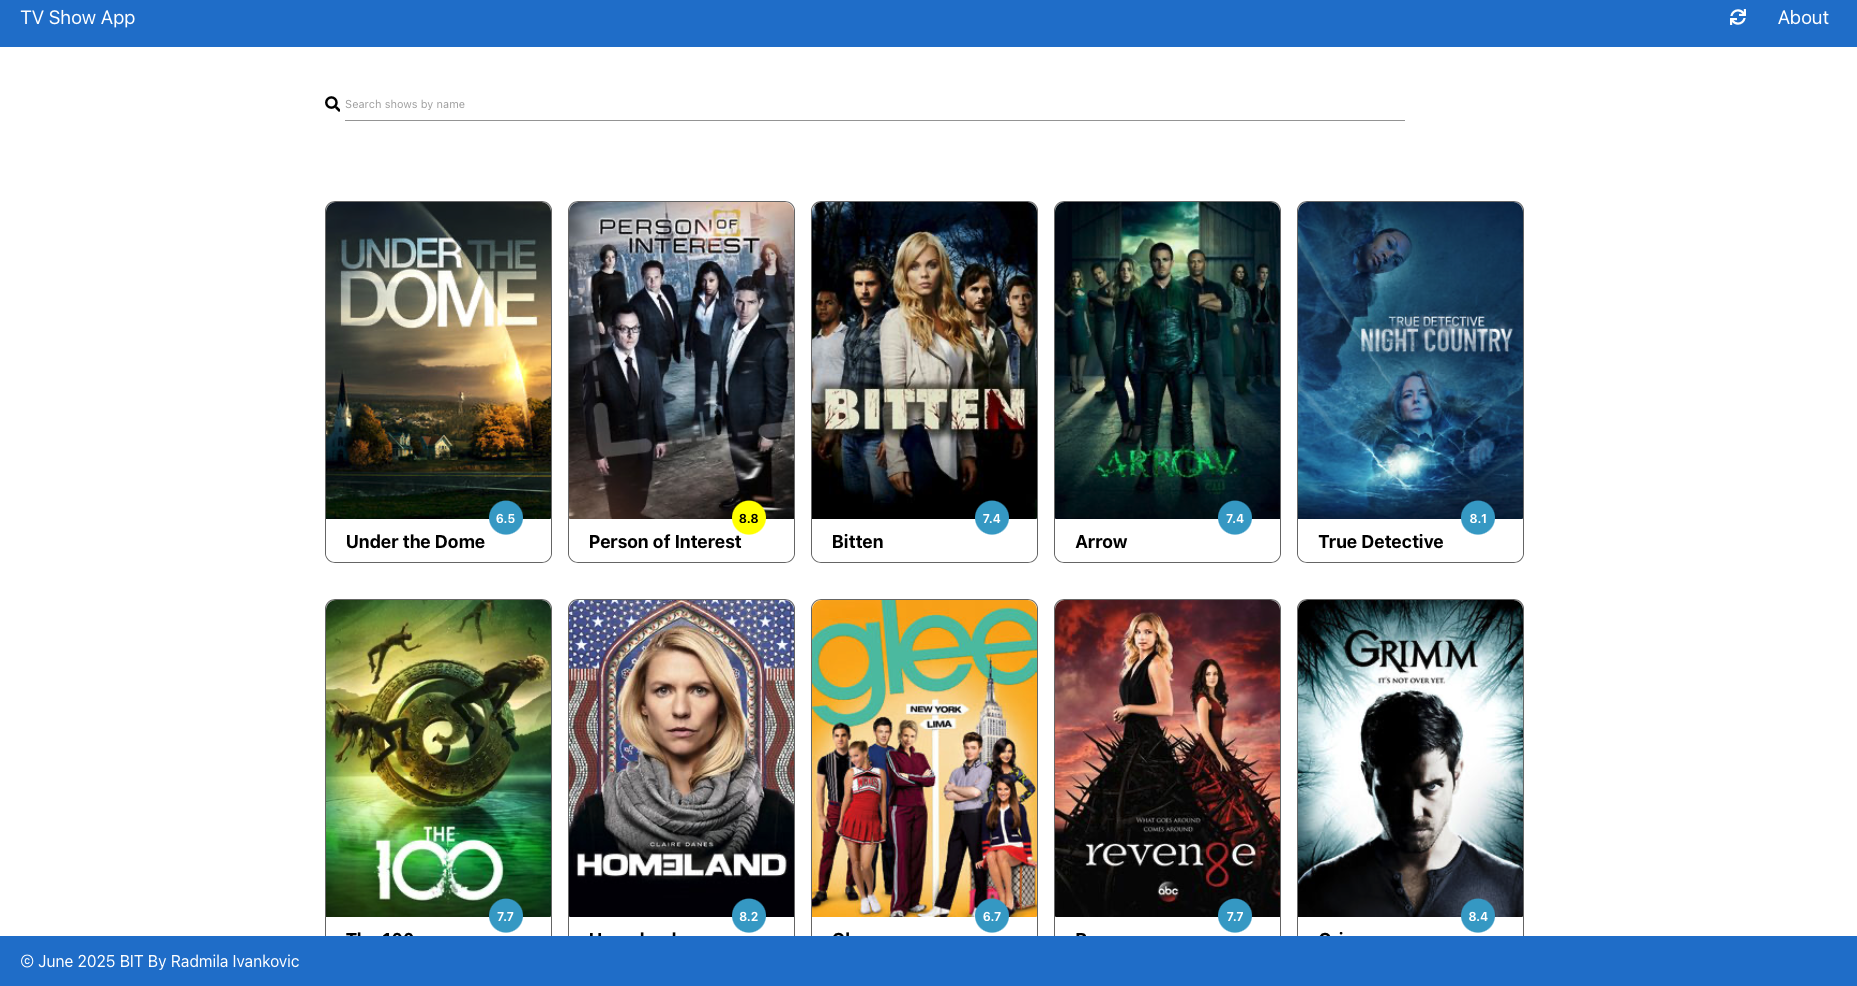This screenshot has width=1857, height=986.
Task: Click the refresh icon in header
Action: pos(1738,18)
